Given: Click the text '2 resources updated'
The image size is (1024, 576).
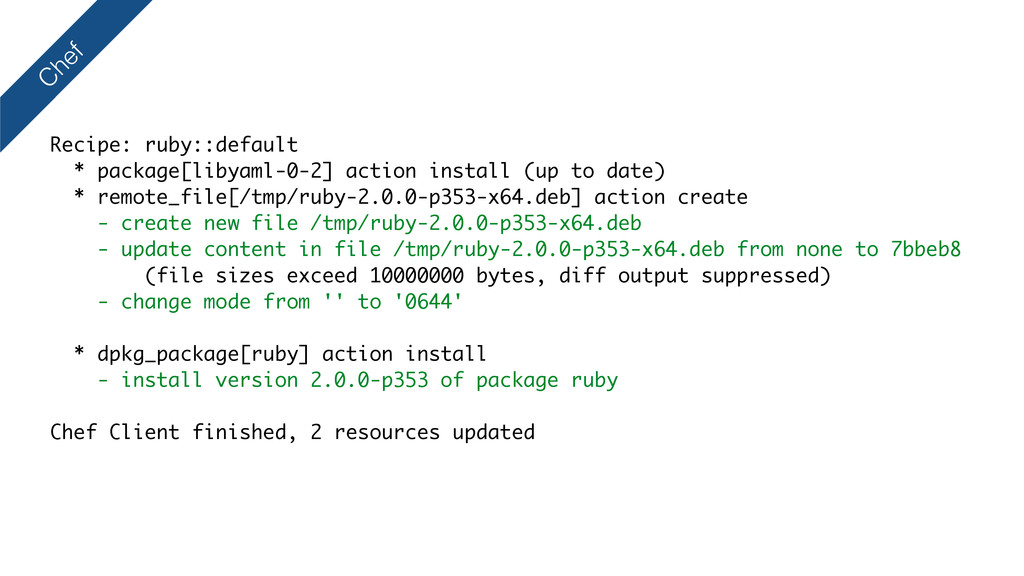Looking at the screenshot, I should pyautogui.click(x=423, y=432).
